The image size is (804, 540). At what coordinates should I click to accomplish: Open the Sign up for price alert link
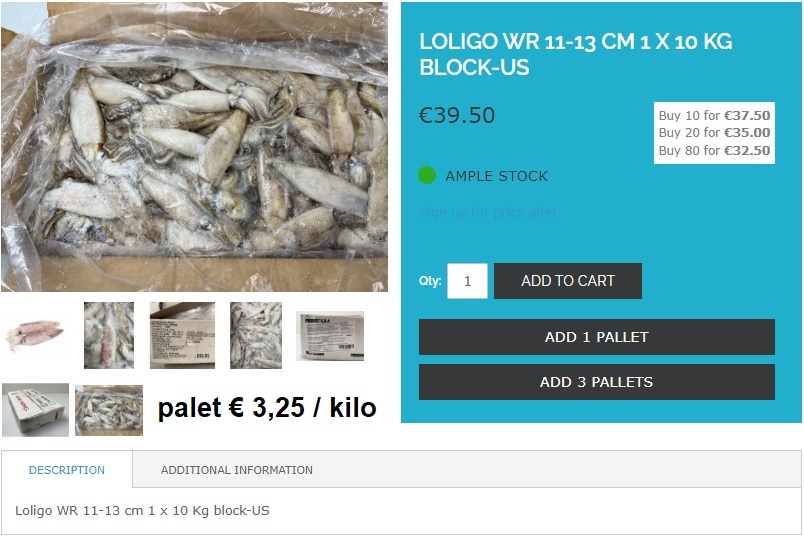[x=488, y=212]
